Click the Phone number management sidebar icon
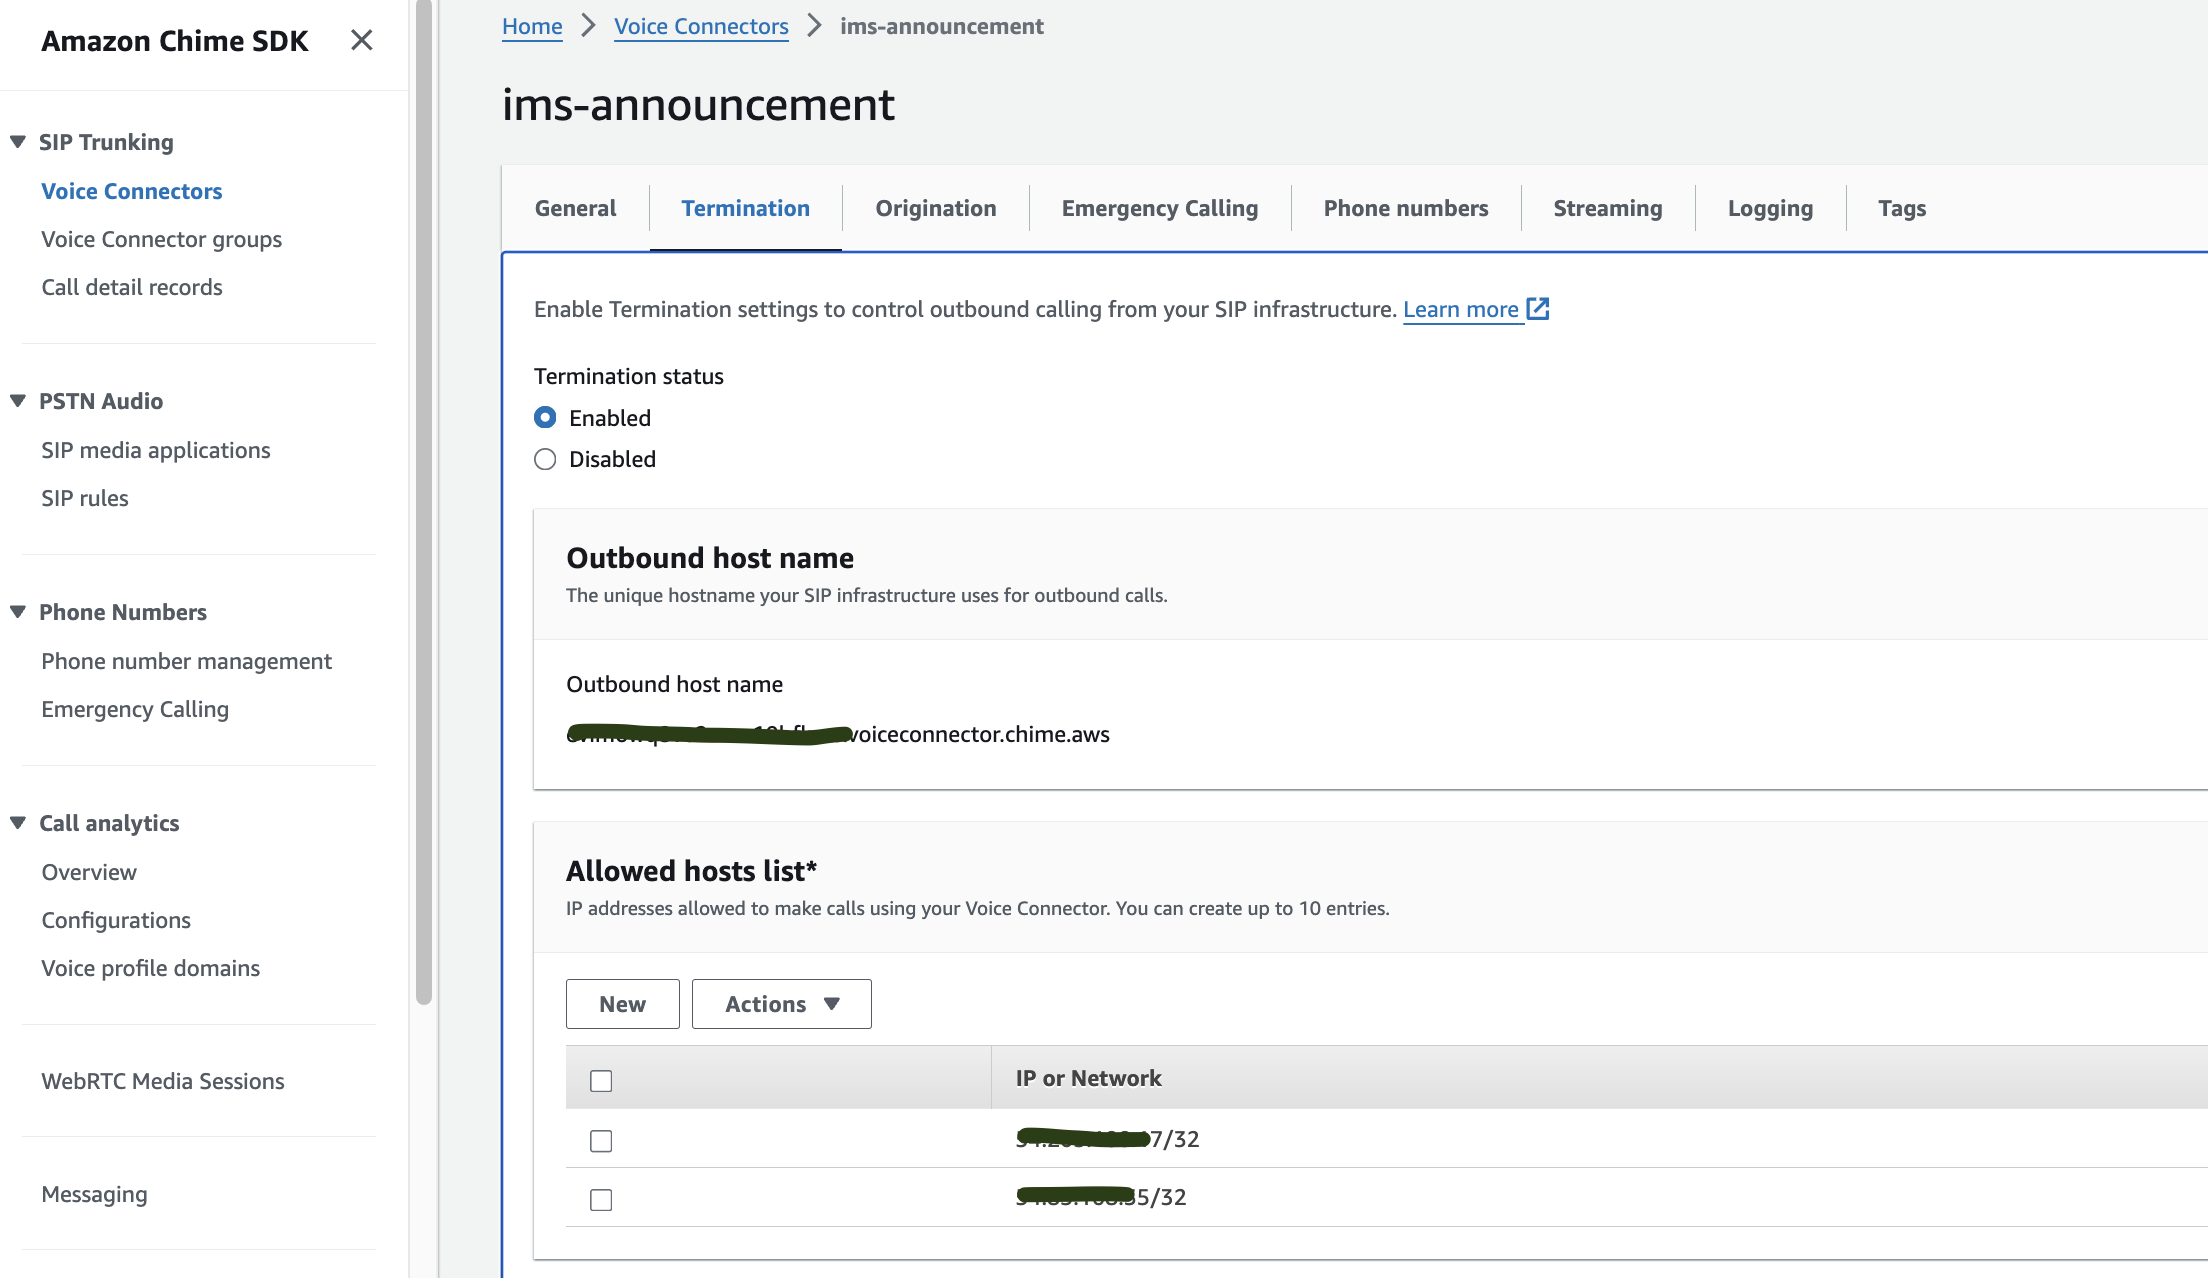This screenshot has height=1278, width=2208. pos(187,659)
